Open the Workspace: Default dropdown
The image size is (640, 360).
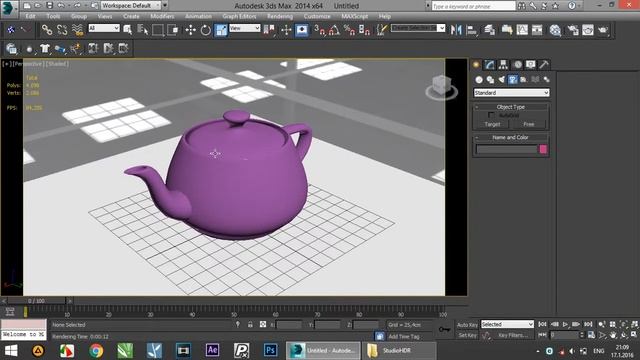coord(130,6)
